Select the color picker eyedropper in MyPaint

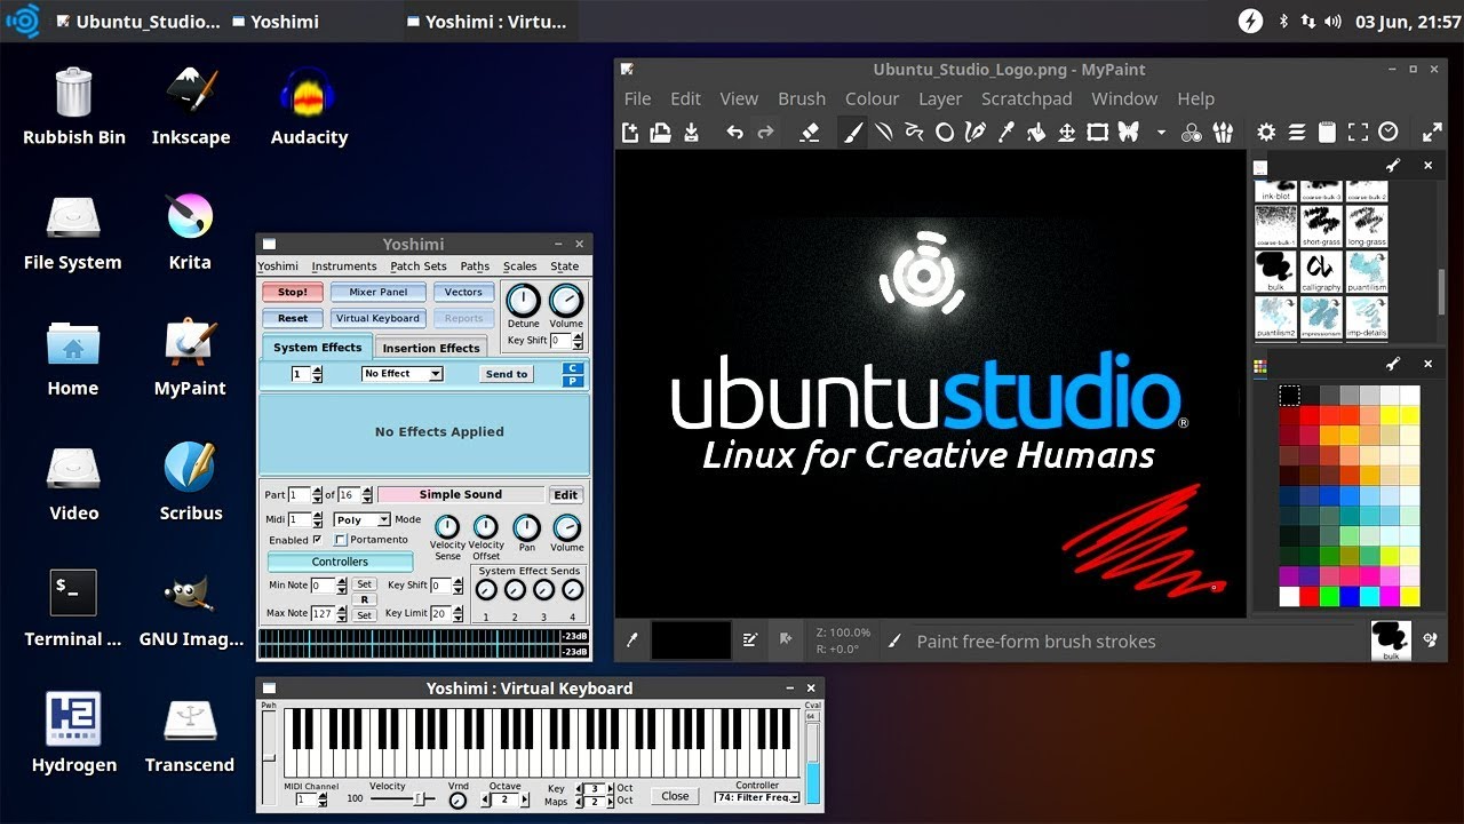point(1006,132)
